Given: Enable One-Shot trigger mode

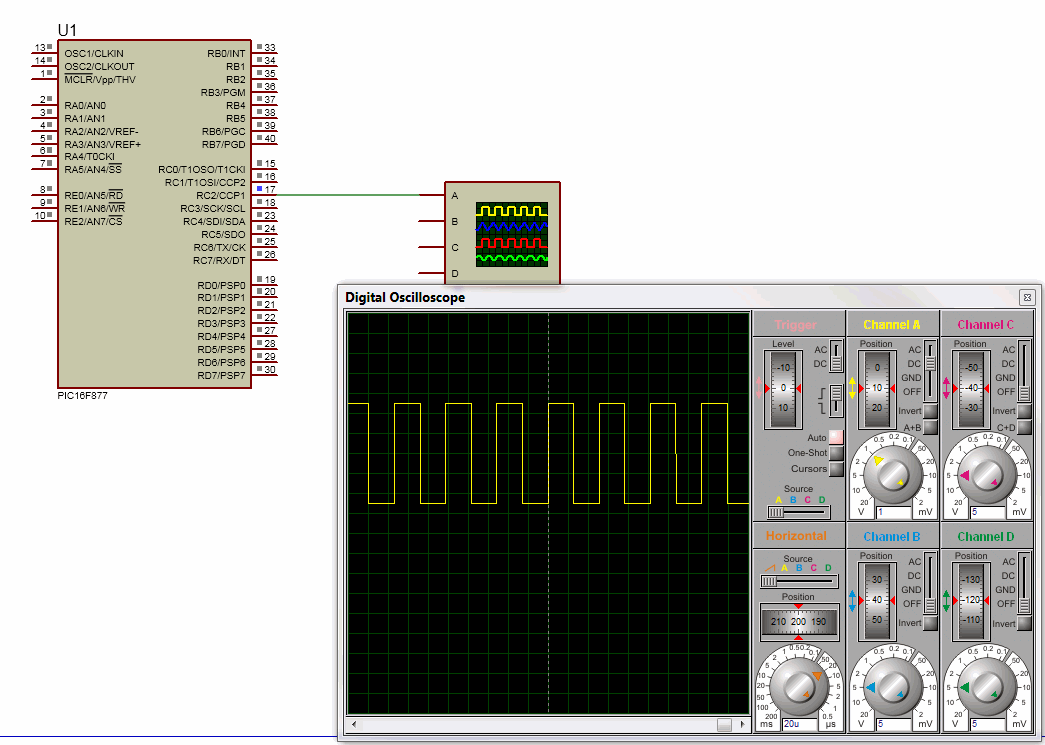Looking at the screenshot, I should (836, 453).
